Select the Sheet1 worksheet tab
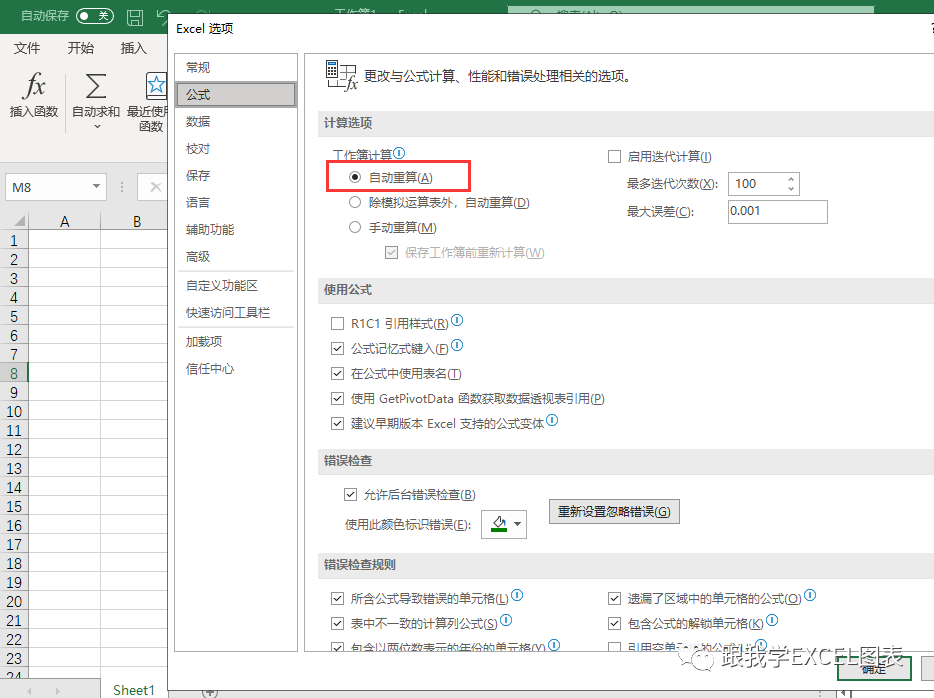 (133, 690)
